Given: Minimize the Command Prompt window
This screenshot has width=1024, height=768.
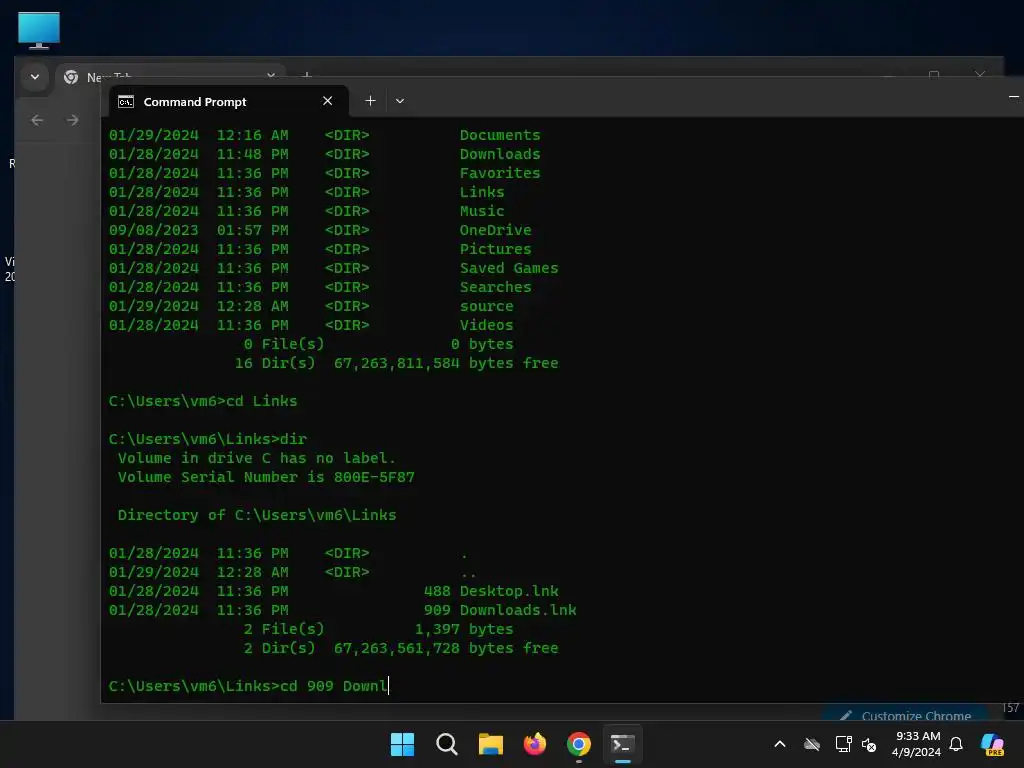Looking at the screenshot, I should (x=1014, y=97).
